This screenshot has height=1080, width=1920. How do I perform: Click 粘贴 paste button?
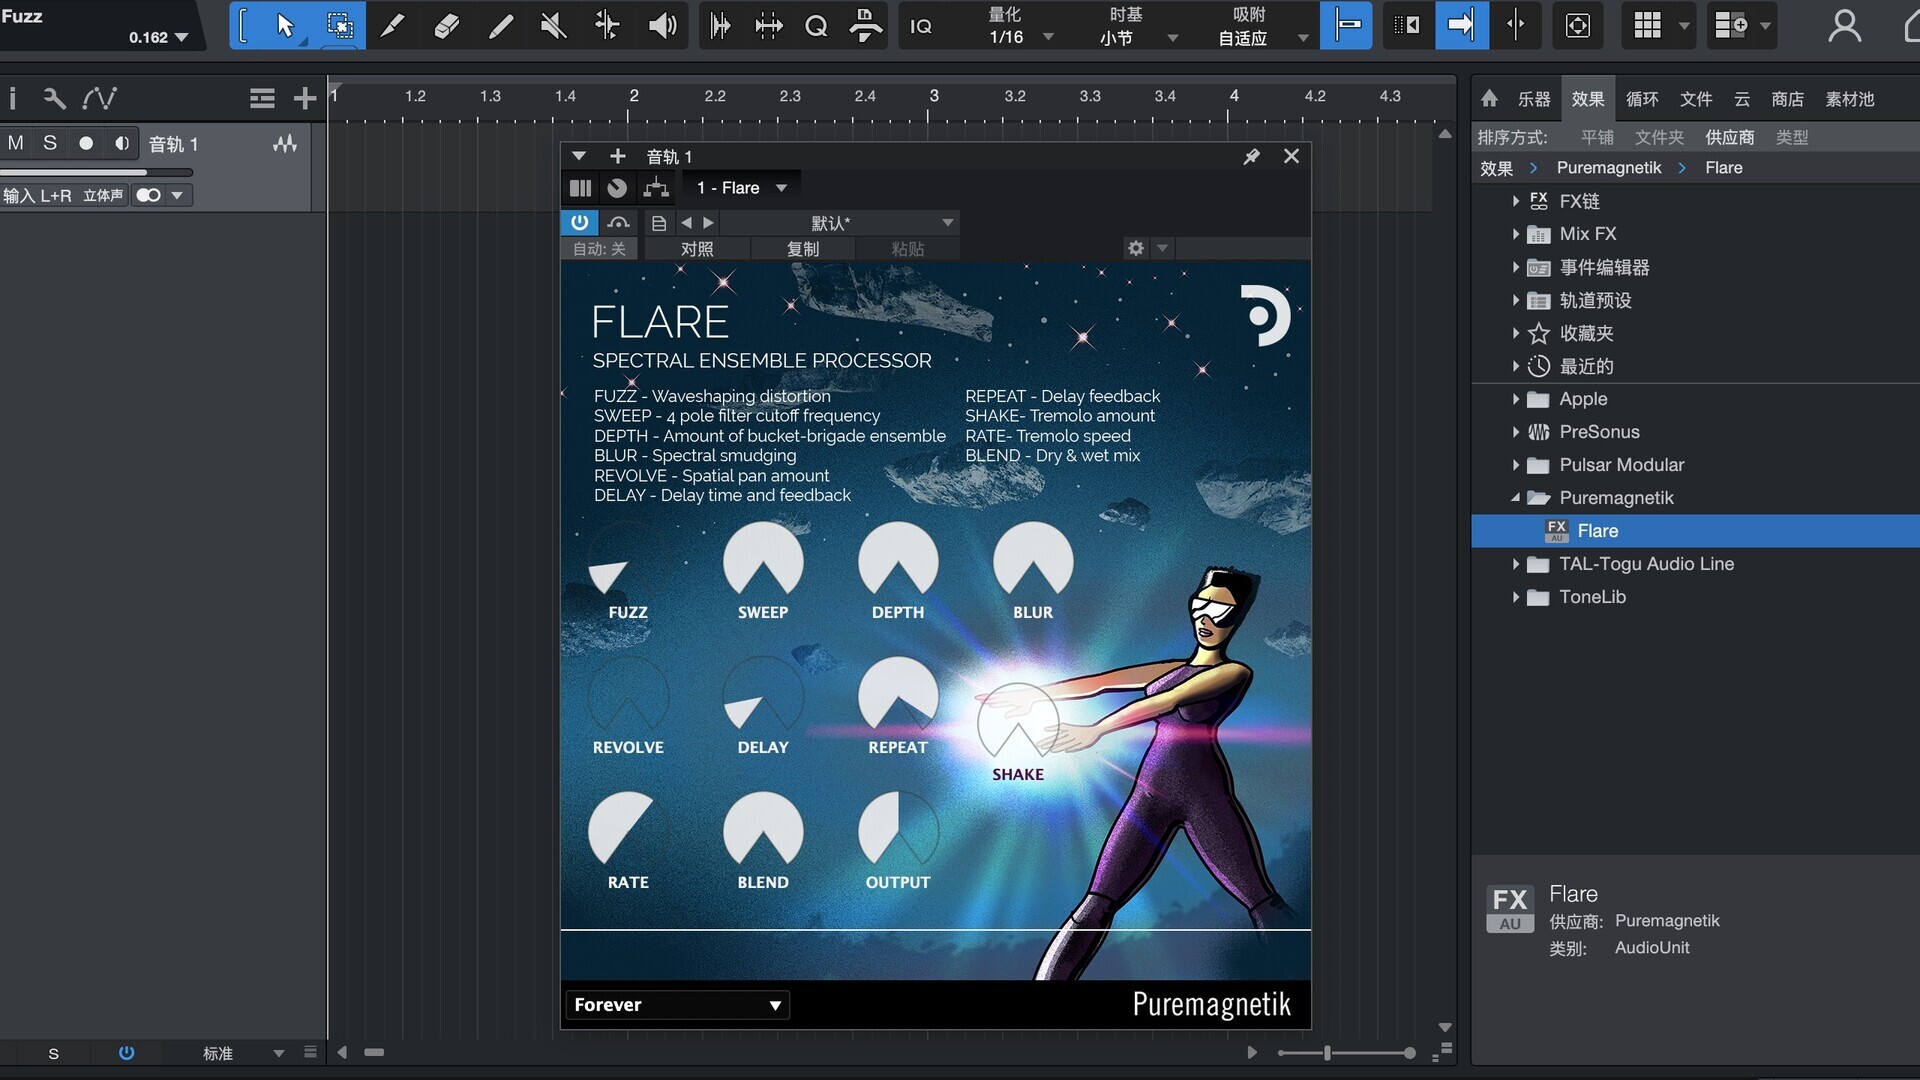click(908, 248)
